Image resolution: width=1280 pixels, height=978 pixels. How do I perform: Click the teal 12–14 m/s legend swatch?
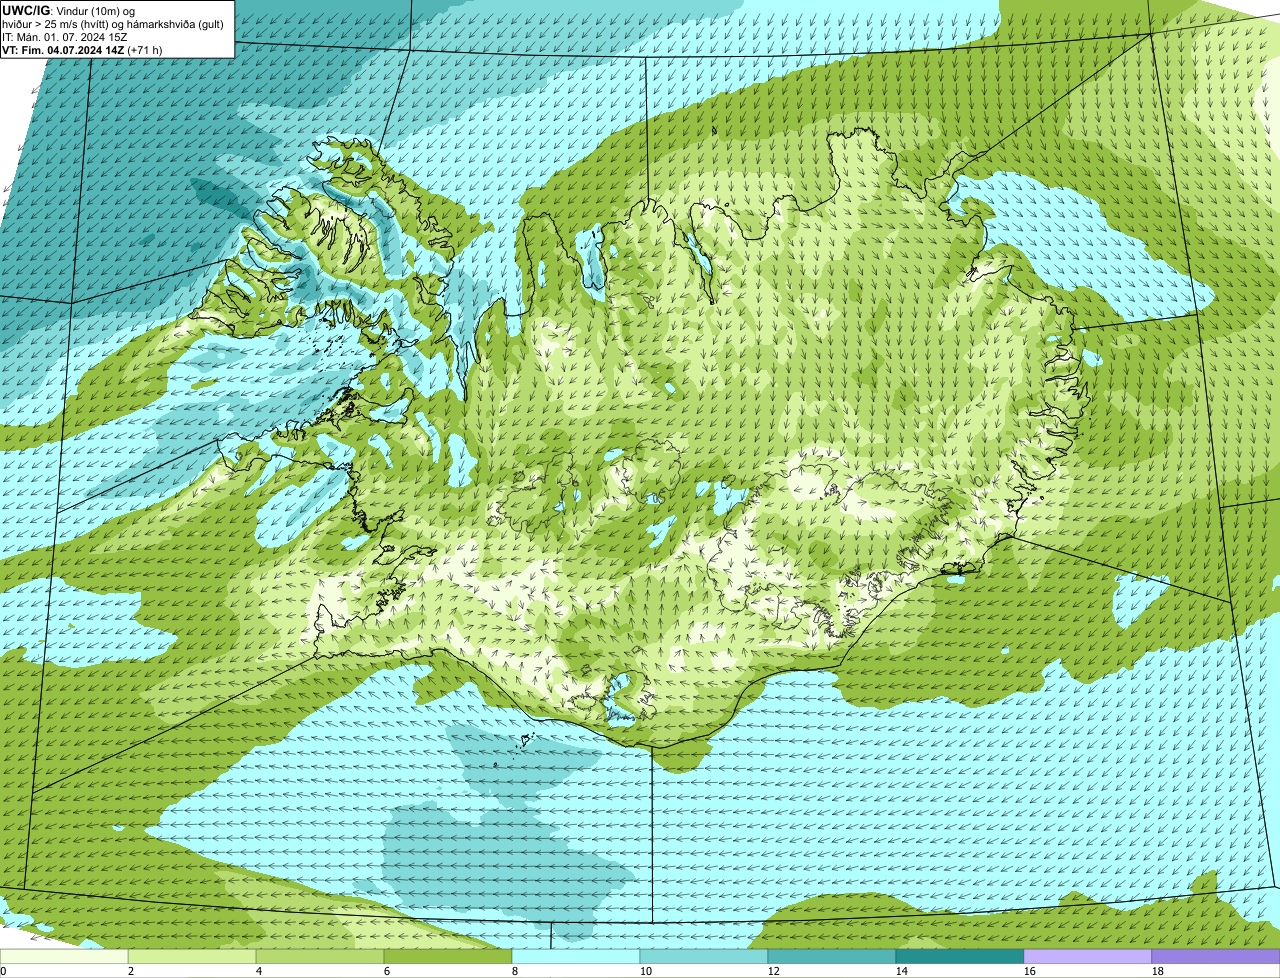pos(832,956)
